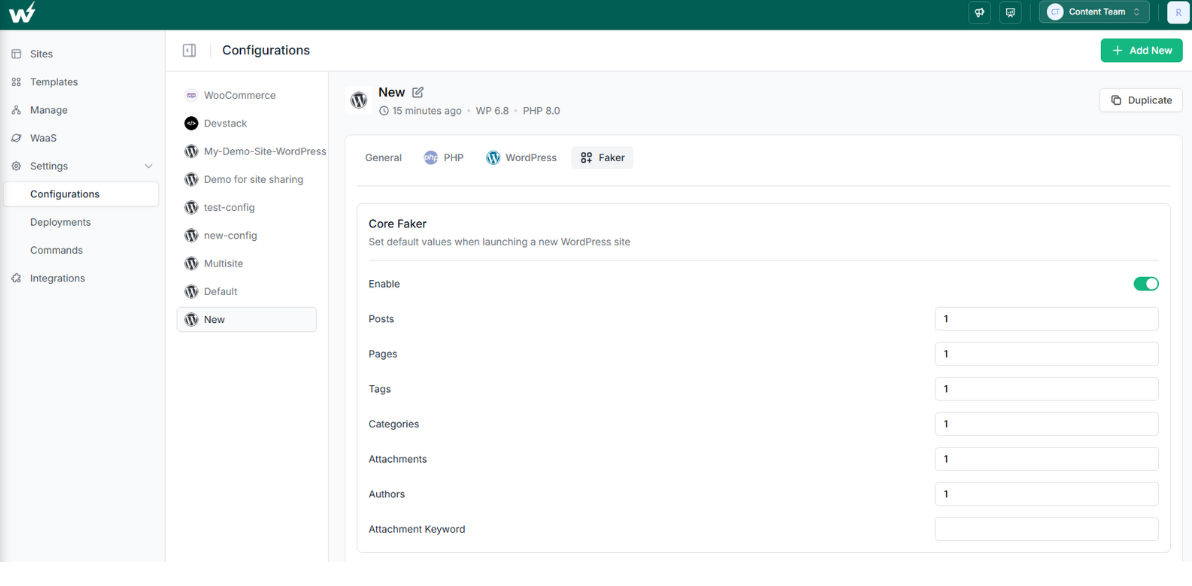Click the WordPress icon beside Default

192,291
